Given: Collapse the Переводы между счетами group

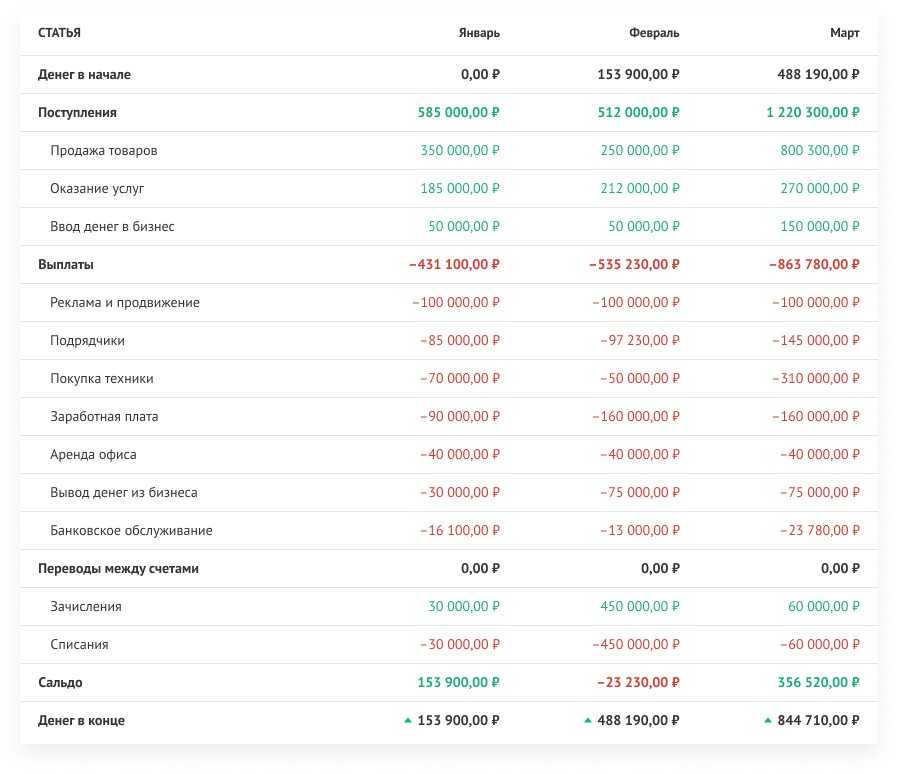Looking at the screenshot, I should coord(118,569).
